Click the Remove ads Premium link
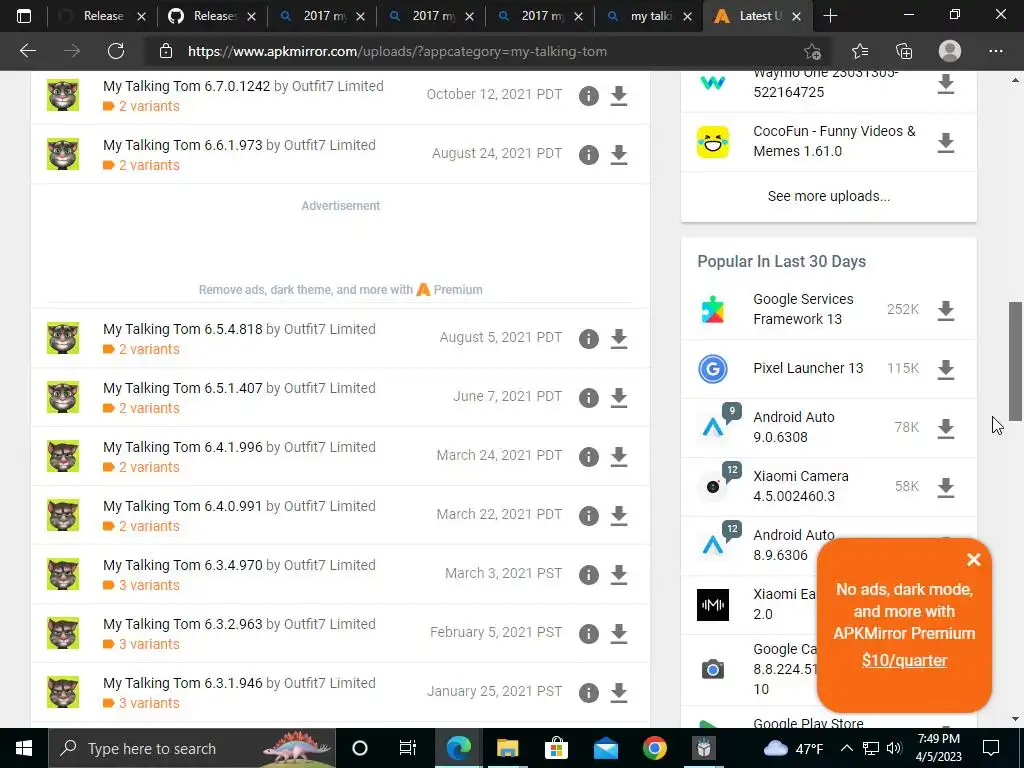 (340, 289)
